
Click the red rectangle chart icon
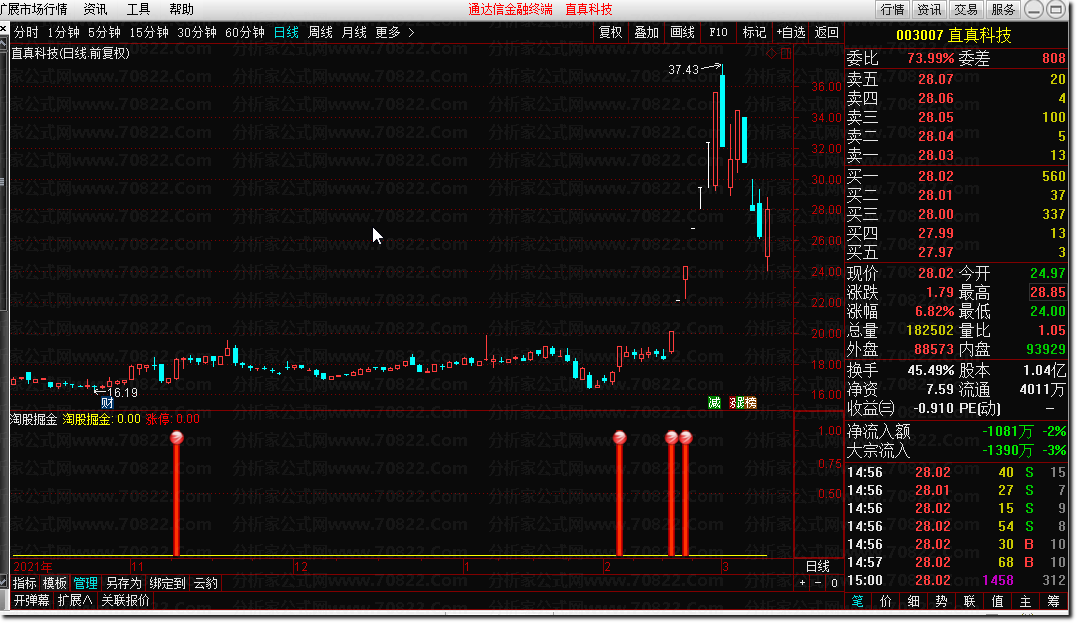(x=786, y=53)
